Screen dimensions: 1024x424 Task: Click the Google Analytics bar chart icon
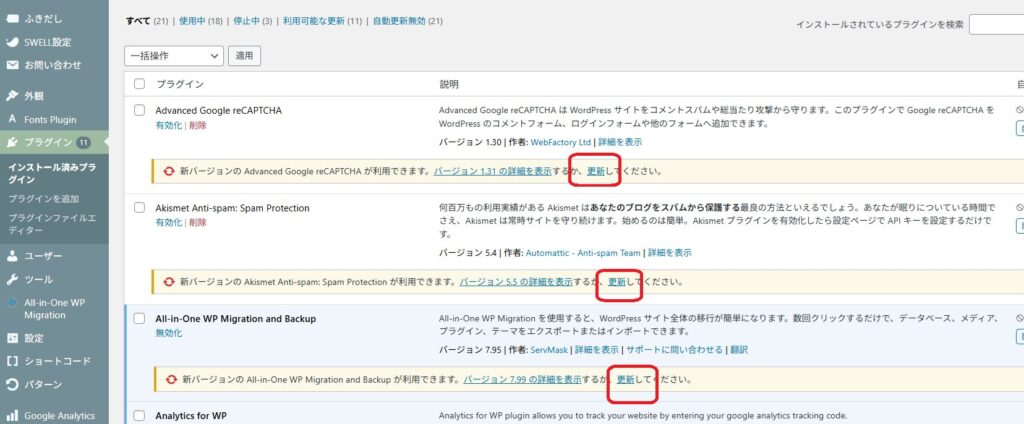[13, 415]
